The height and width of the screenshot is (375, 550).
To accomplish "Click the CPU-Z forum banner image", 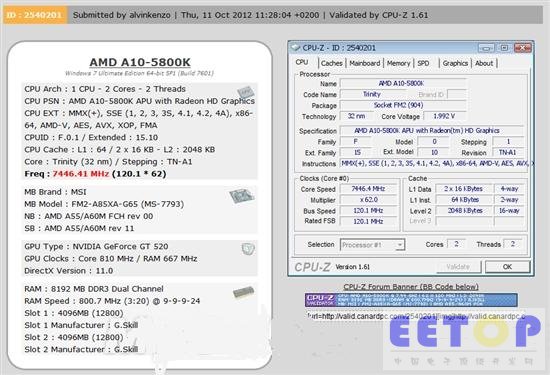I will coord(411,300).
